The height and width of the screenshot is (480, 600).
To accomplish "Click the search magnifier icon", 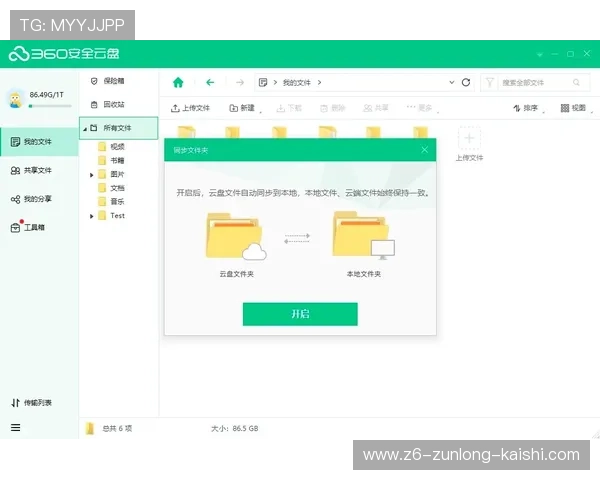I will 576,82.
